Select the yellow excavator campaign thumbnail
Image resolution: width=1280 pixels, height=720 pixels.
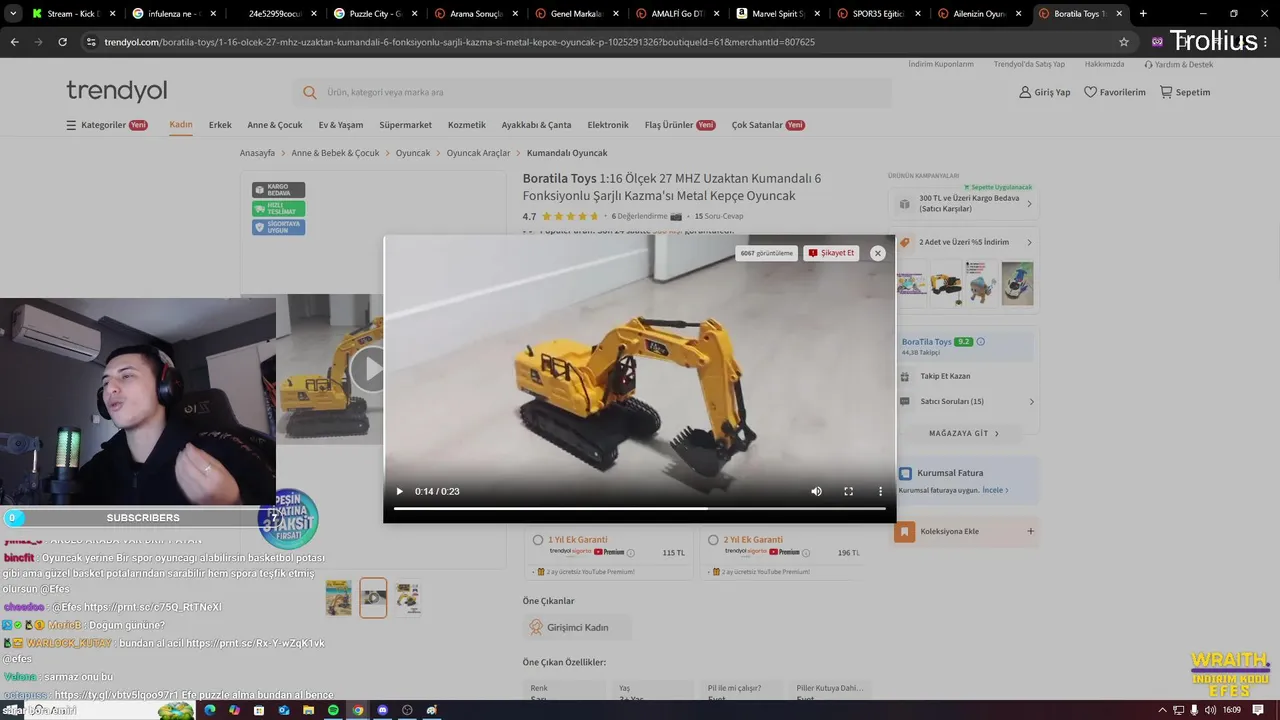(x=946, y=284)
